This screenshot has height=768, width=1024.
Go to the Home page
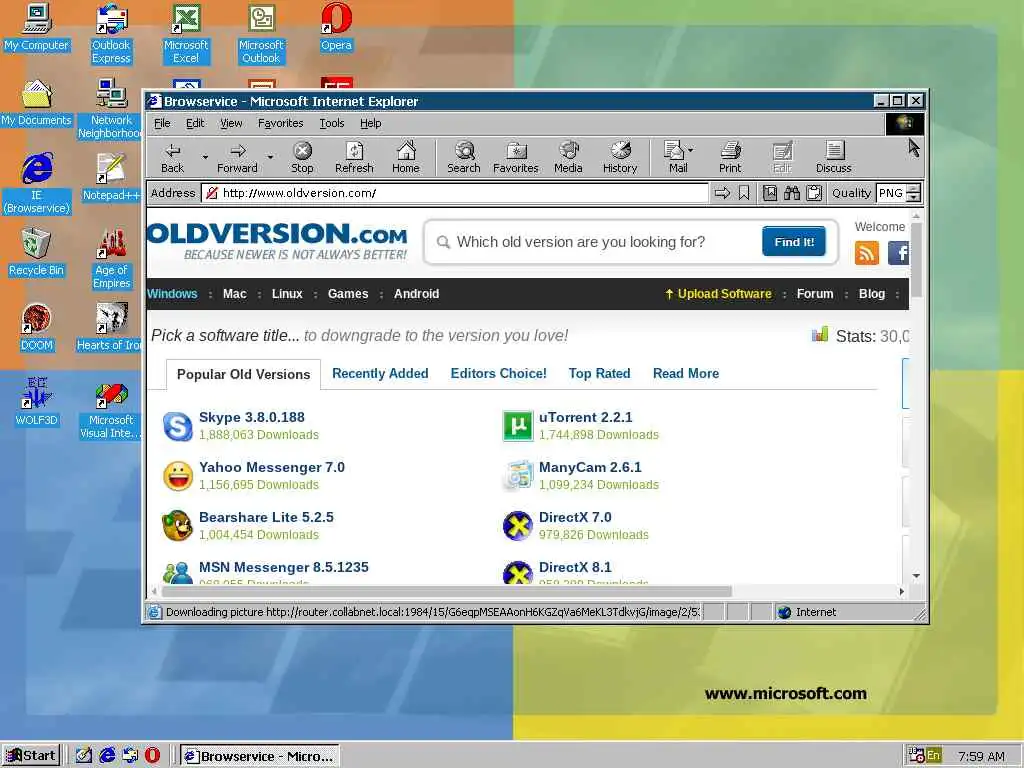click(x=406, y=157)
